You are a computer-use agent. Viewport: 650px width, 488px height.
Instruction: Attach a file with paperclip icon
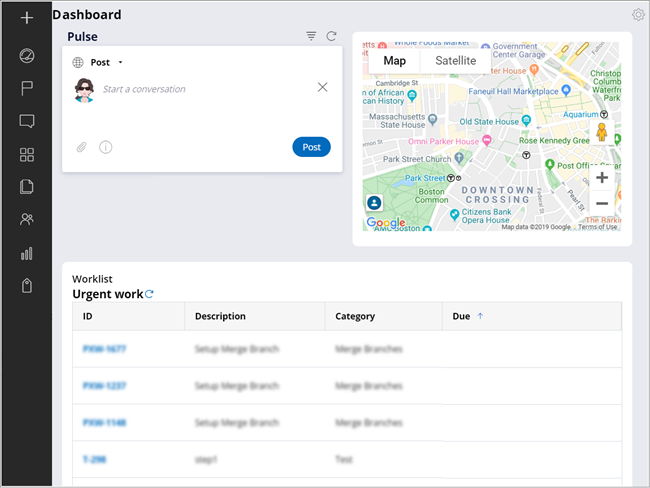point(82,147)
